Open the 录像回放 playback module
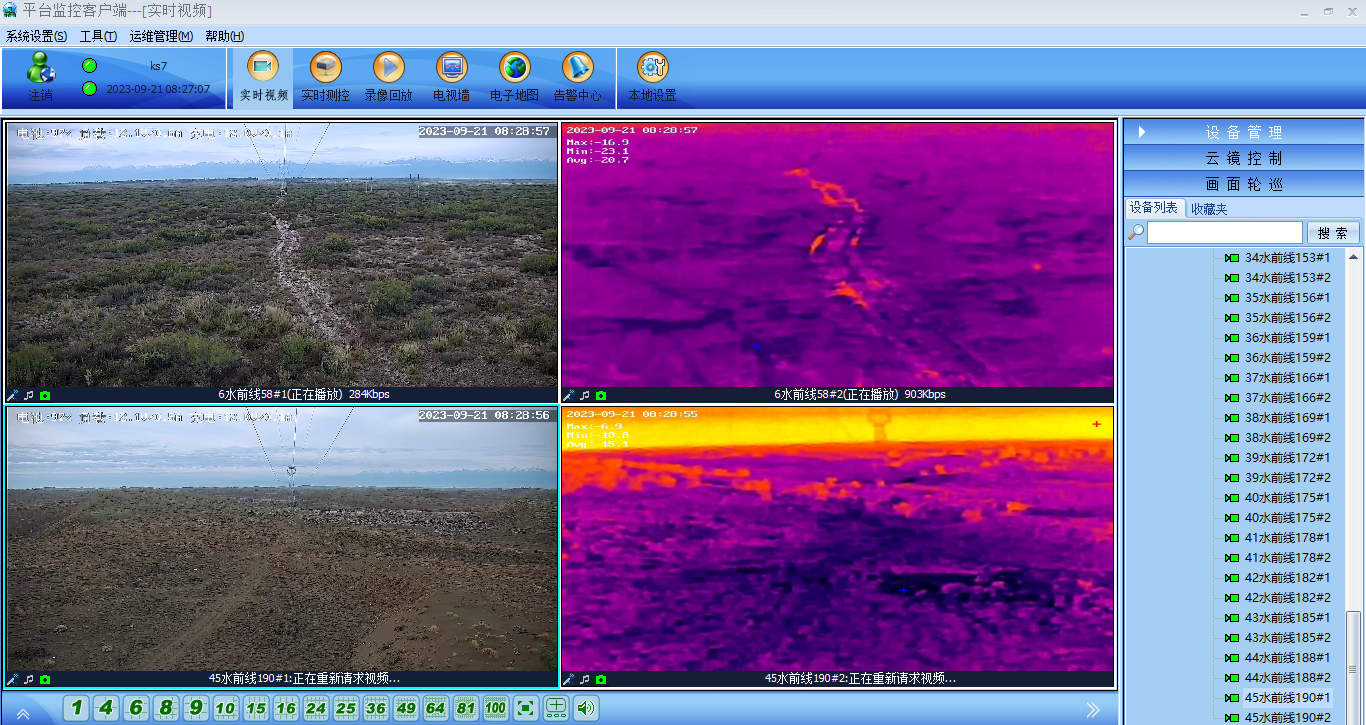 (x=388, y=77)
